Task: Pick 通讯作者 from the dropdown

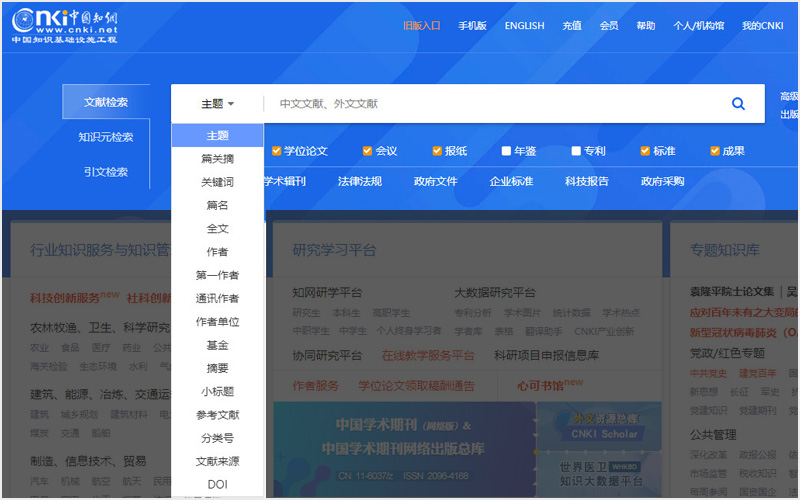Action: pos(217,298)
